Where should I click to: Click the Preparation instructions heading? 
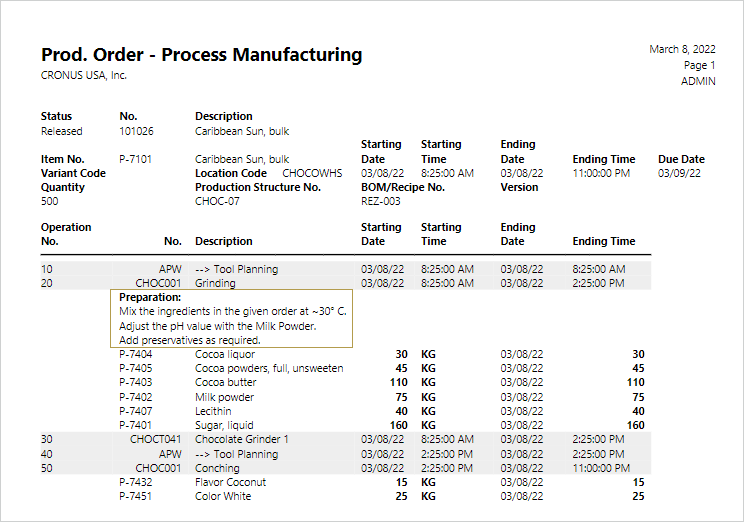pos(150,297)
